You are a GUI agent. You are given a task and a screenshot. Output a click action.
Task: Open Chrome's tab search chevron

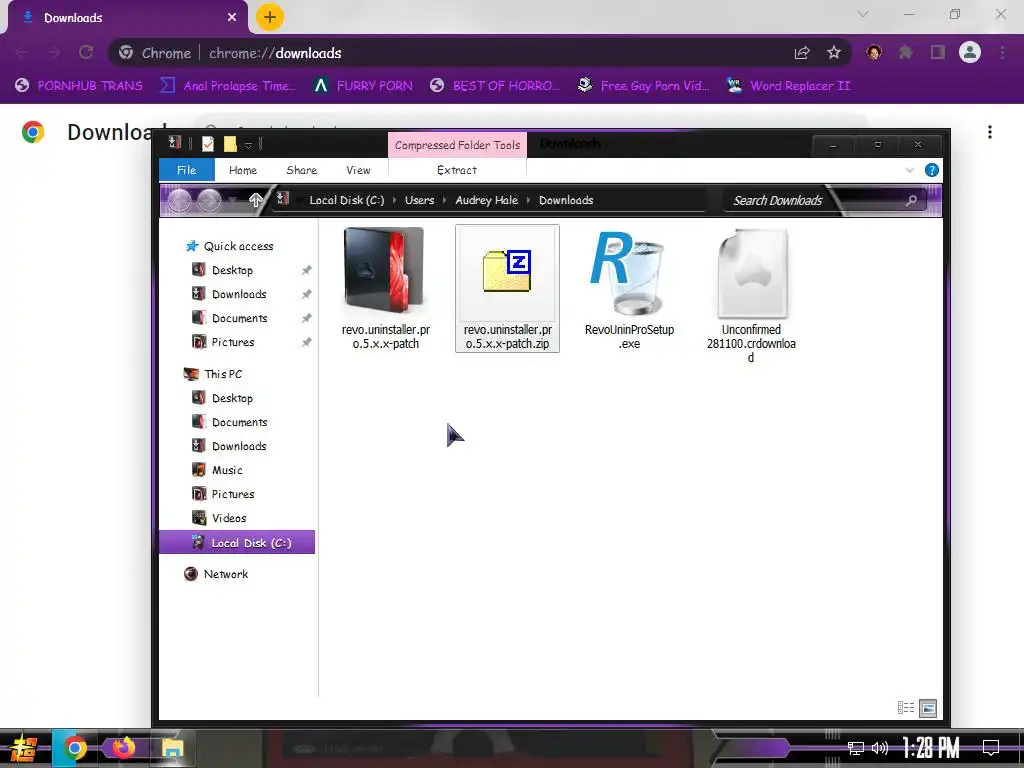(x=863, y=14)
